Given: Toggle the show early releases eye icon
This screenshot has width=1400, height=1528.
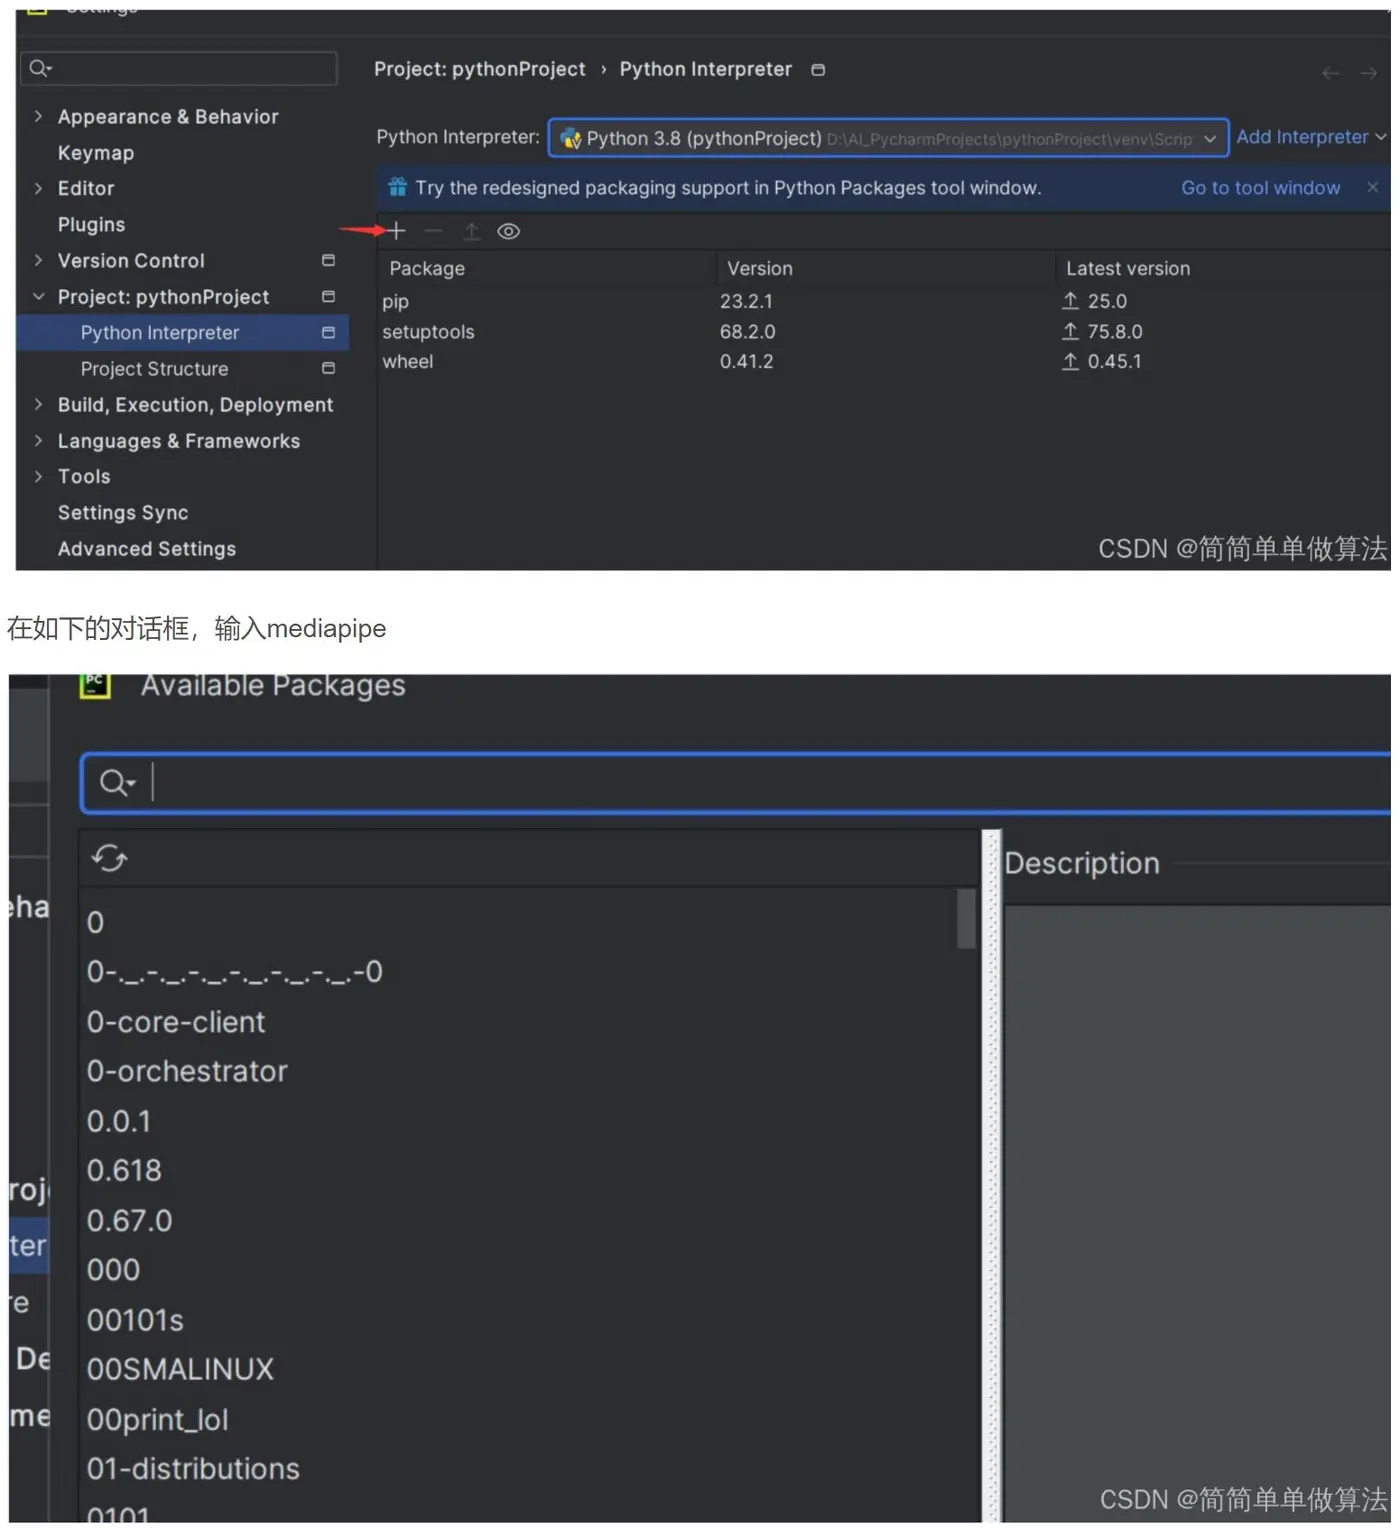Looking at the screenshot, I should (x=508, y=232).
